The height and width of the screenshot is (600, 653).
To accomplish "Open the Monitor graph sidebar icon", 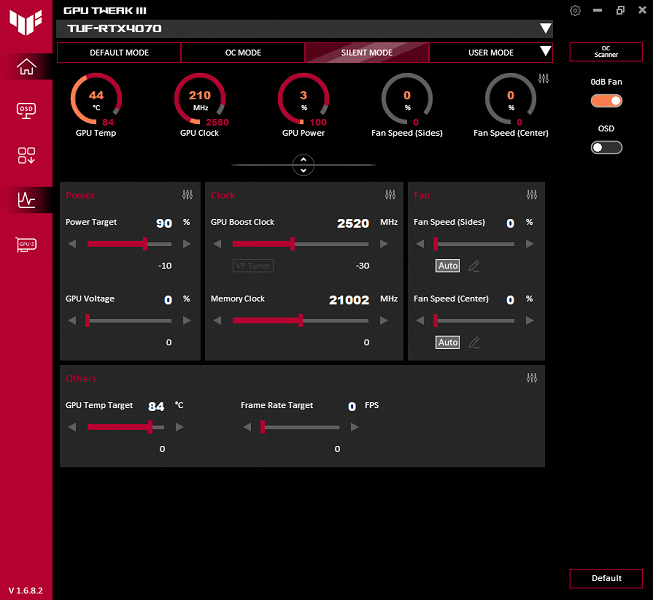I will click(26, 200).
